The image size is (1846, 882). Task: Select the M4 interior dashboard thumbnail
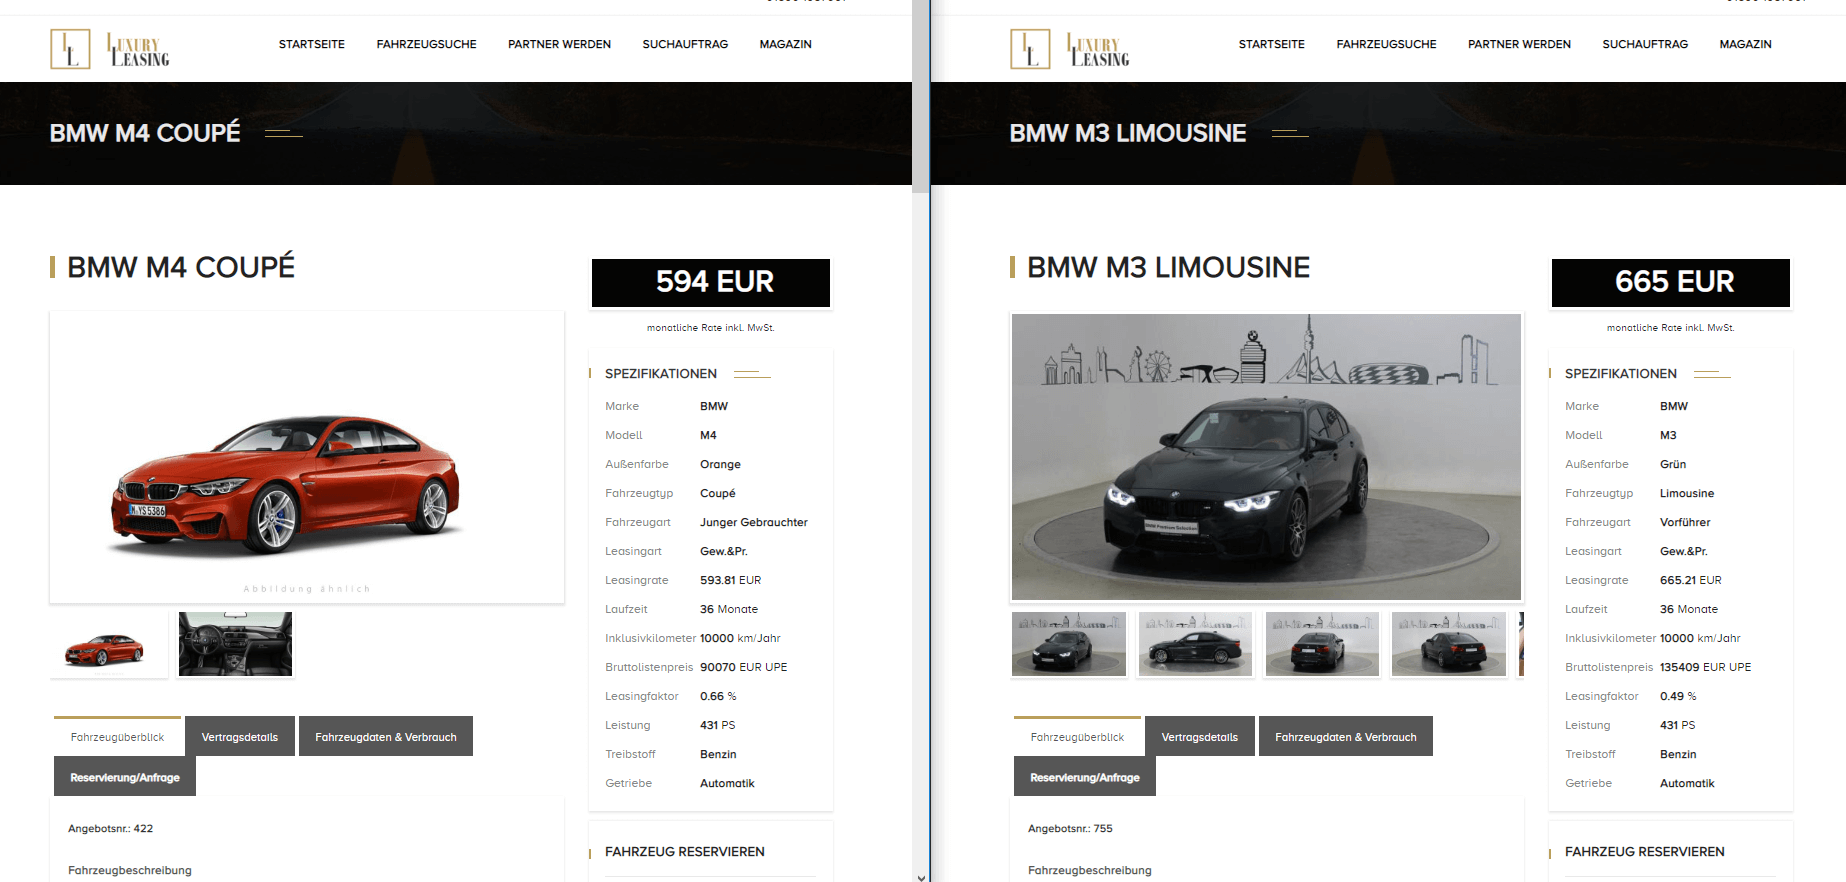(235, 645)
